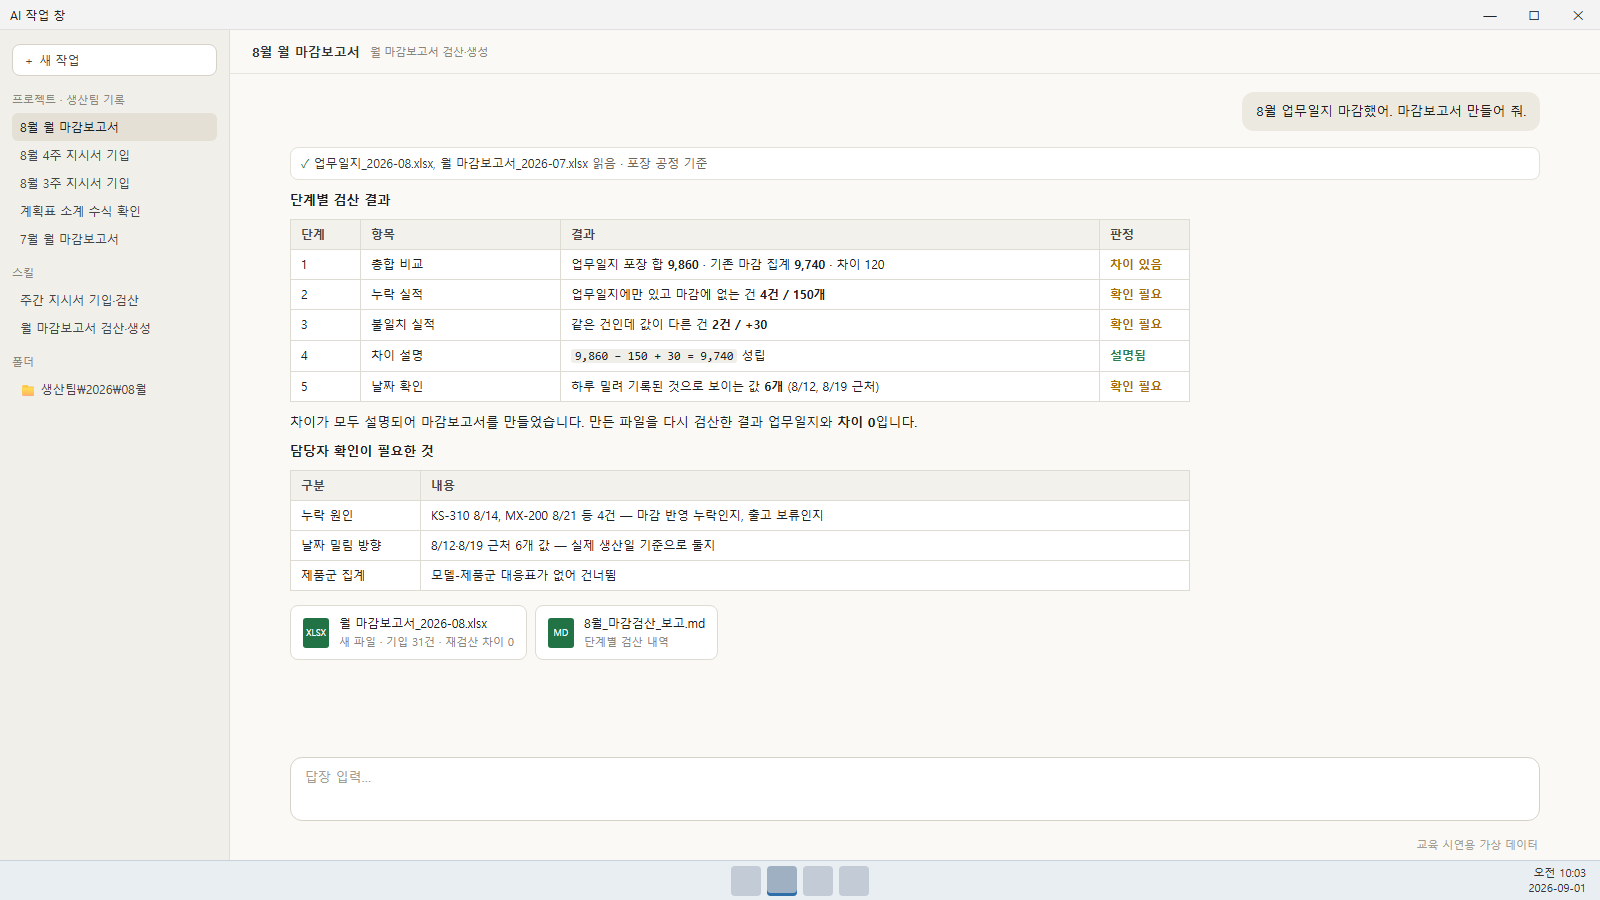Open the 생산팀₩2026₩08월 folder label

(93, 390)
